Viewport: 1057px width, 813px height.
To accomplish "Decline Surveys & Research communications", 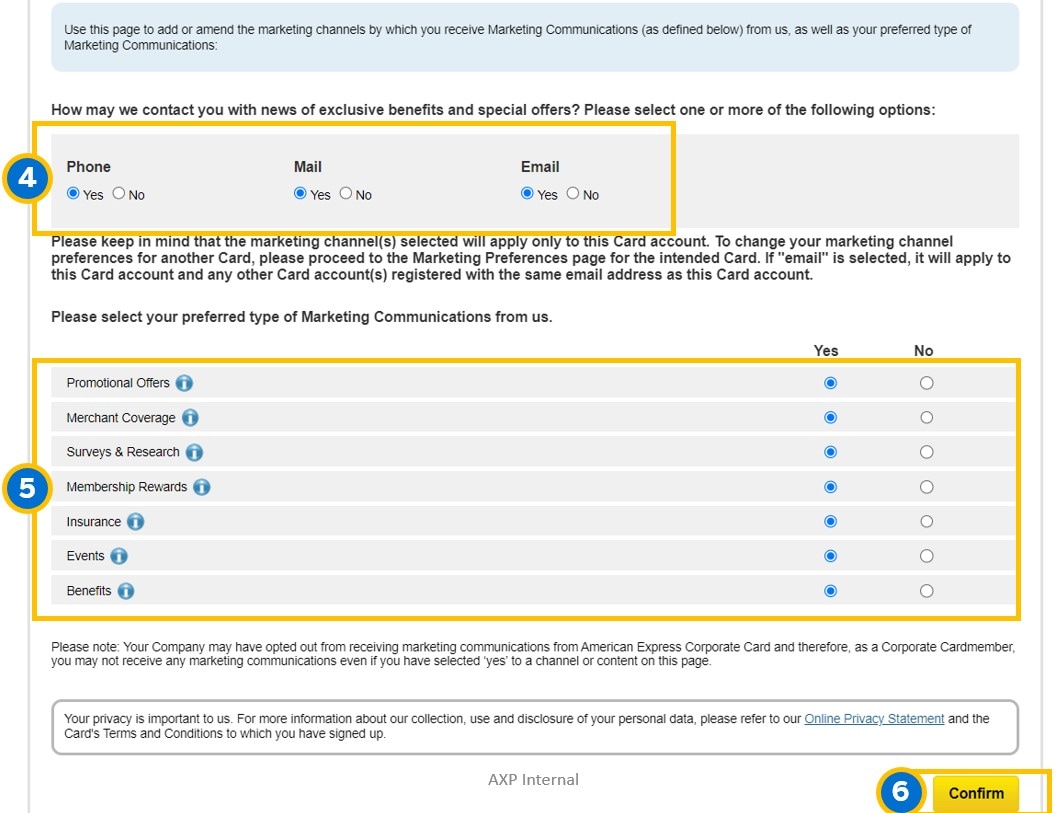I will click(926, 452).
